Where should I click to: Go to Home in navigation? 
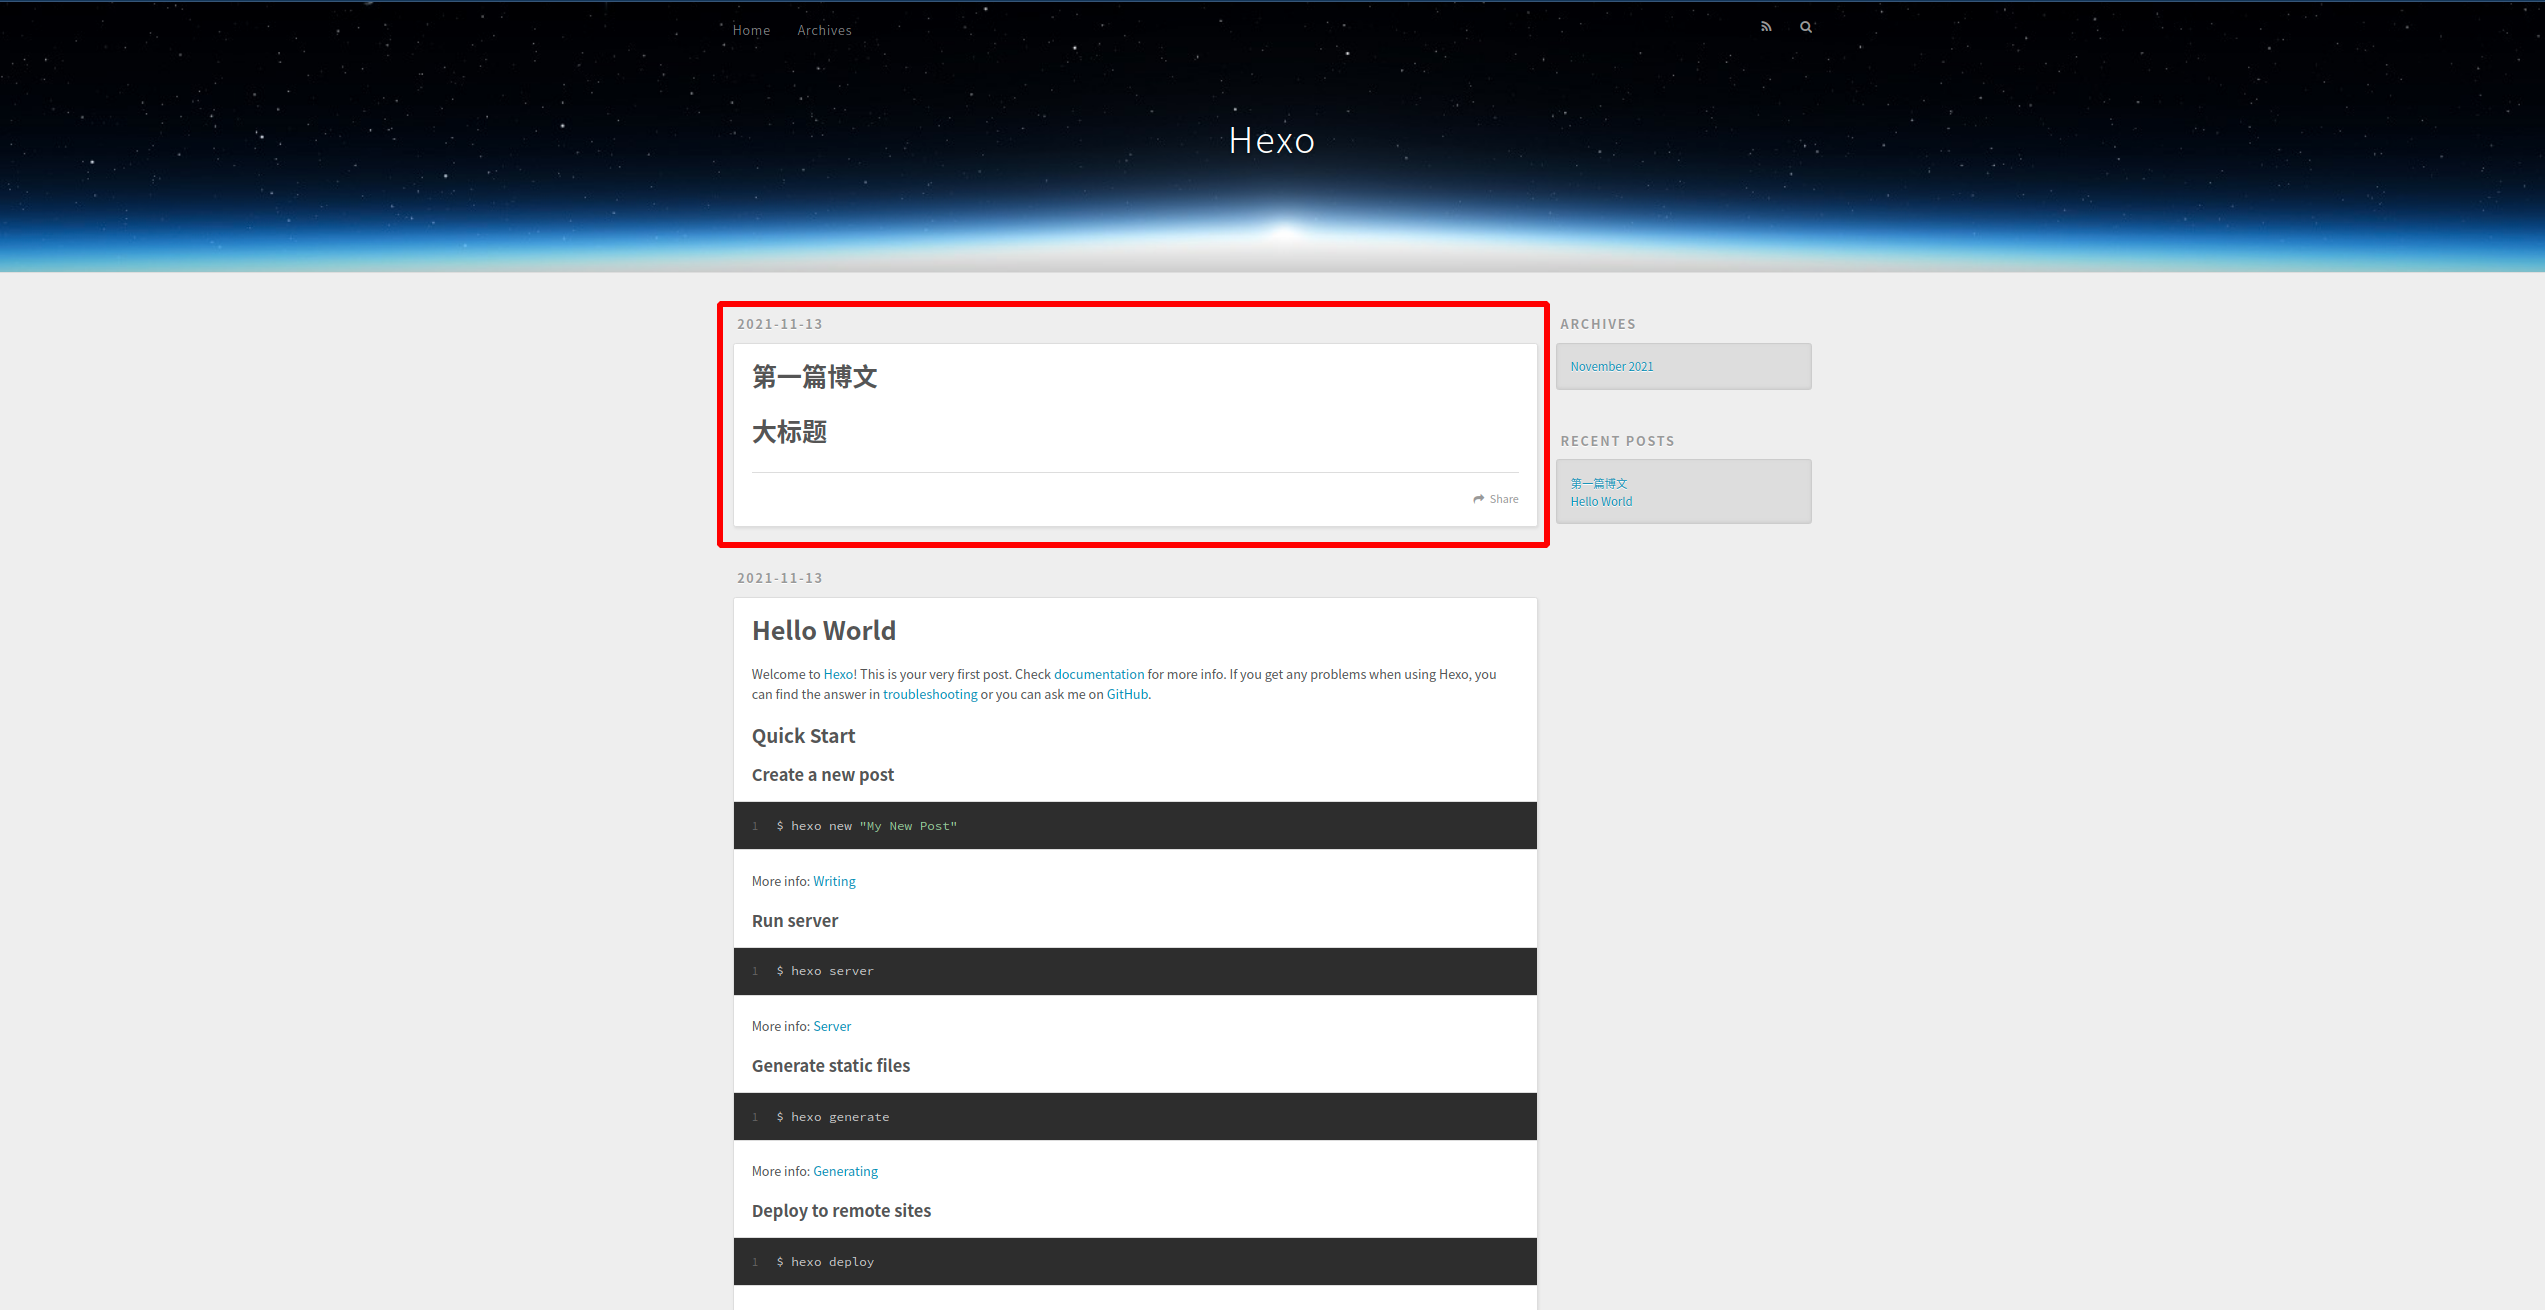751,30
